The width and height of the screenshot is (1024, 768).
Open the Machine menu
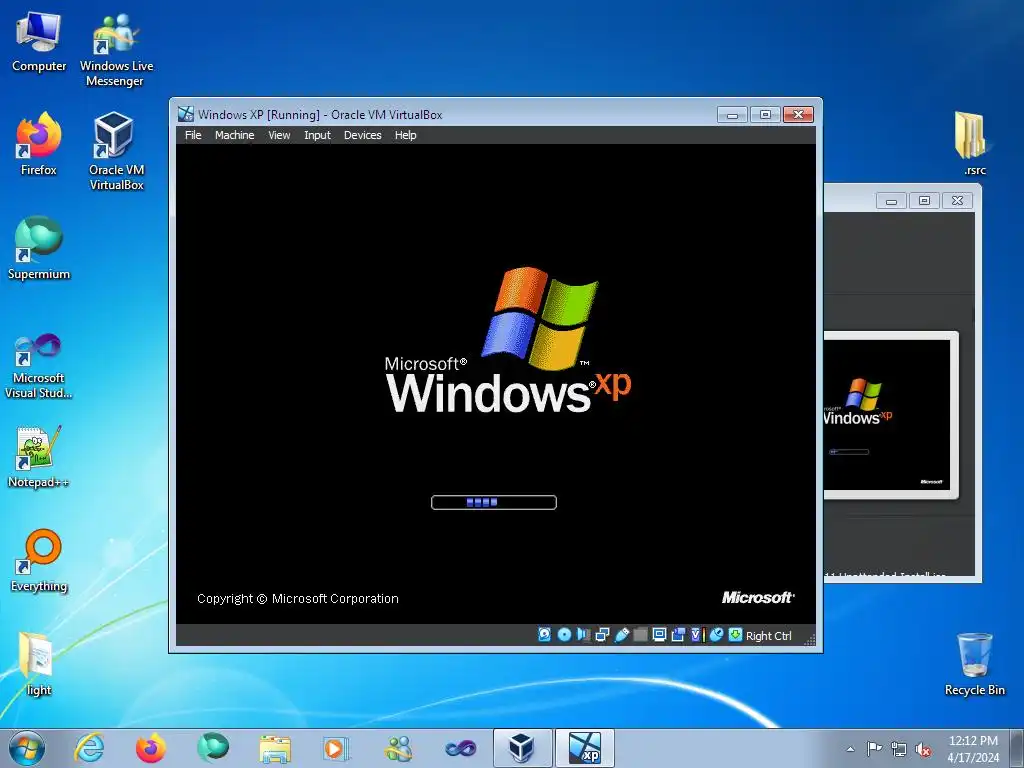coord(234,135)
